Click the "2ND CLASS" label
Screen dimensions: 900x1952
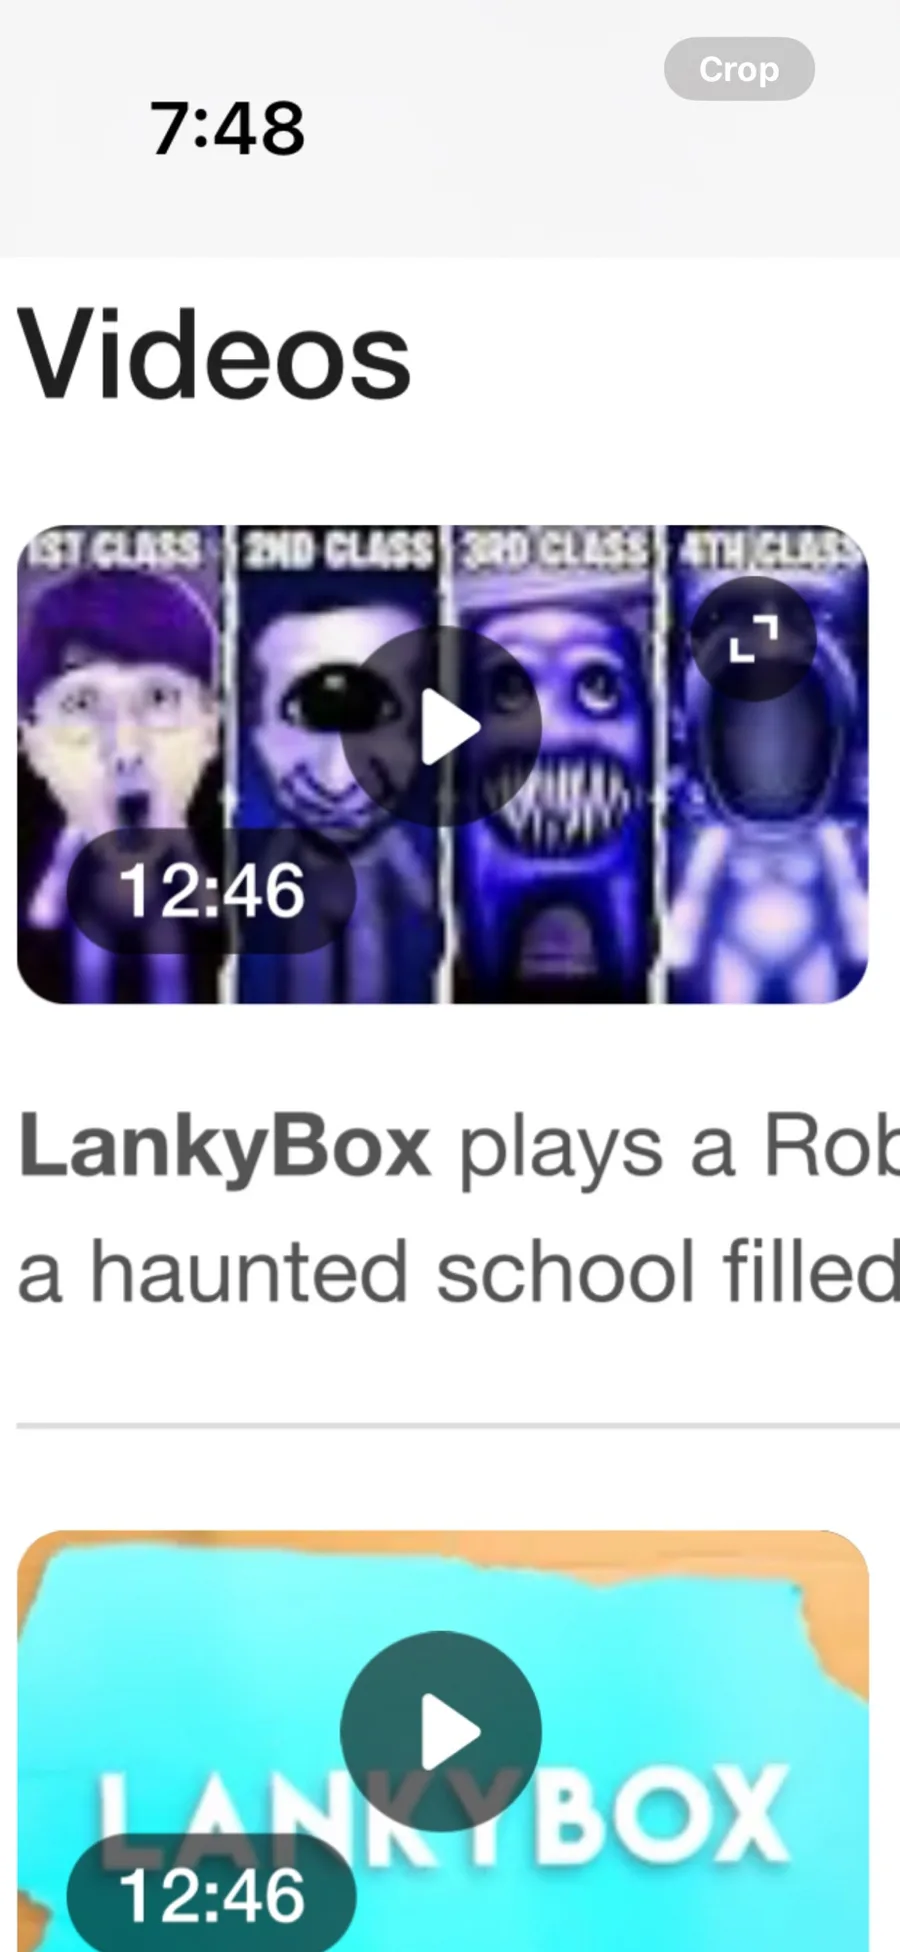339,549
